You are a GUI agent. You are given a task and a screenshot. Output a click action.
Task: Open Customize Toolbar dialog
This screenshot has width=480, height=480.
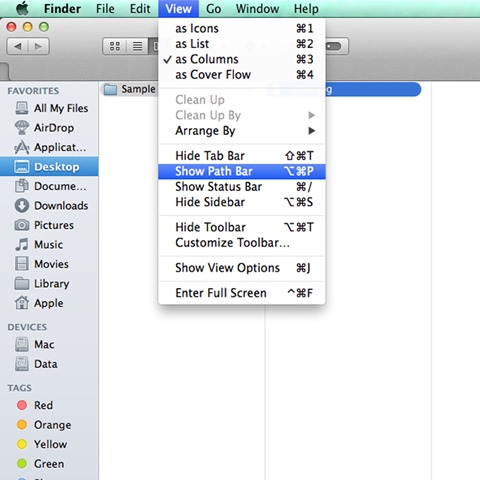[242, 243]
